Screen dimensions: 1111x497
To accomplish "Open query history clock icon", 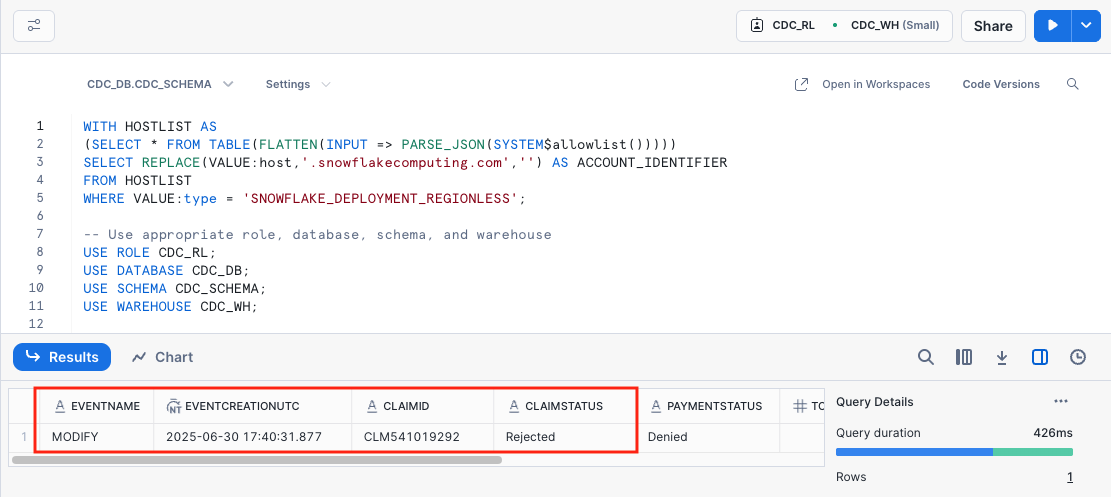I will (x=1078, y=357).
